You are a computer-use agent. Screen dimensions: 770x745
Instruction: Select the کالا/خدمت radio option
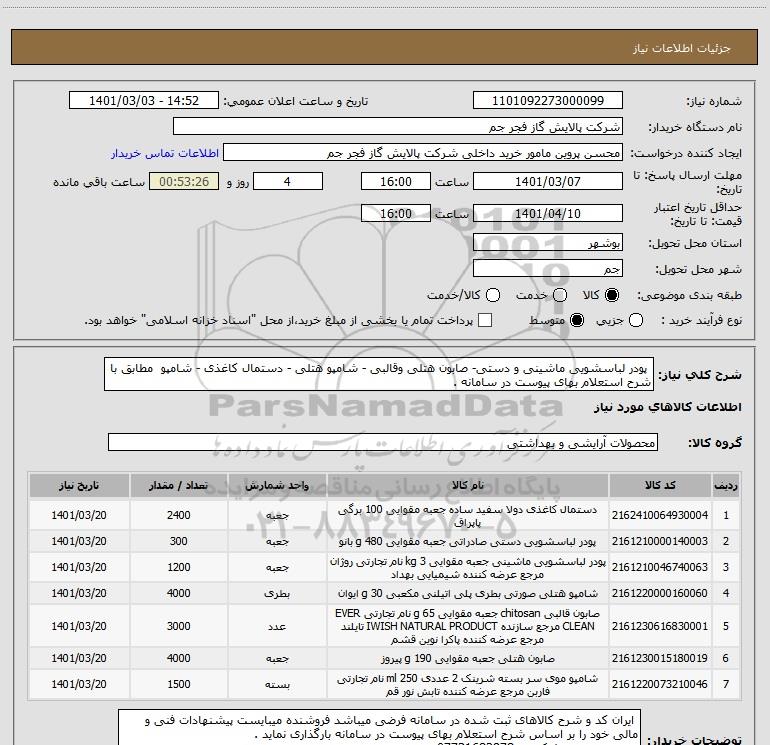493,295
